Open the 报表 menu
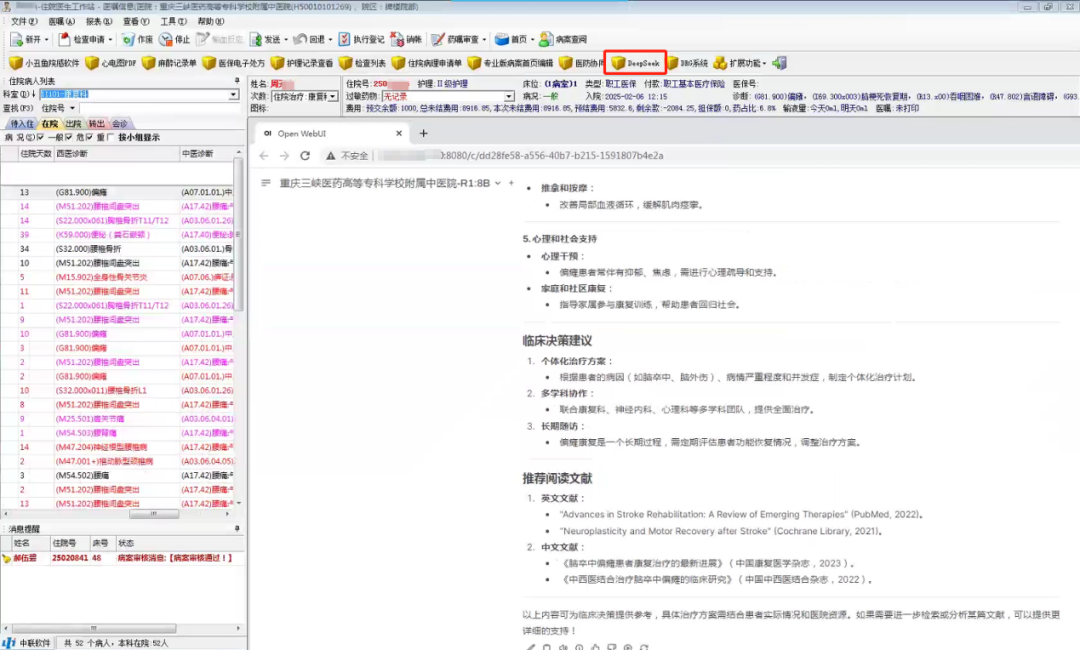 pos(98,21)
